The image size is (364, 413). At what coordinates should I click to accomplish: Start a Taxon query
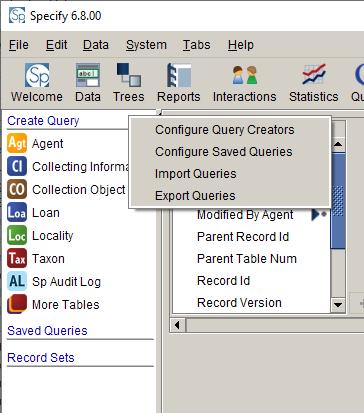48,259
